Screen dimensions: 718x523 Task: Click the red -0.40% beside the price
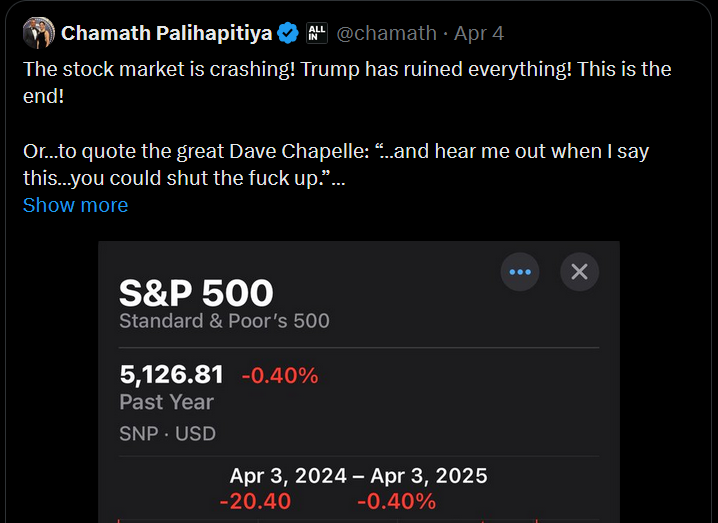tap(280, 376)
